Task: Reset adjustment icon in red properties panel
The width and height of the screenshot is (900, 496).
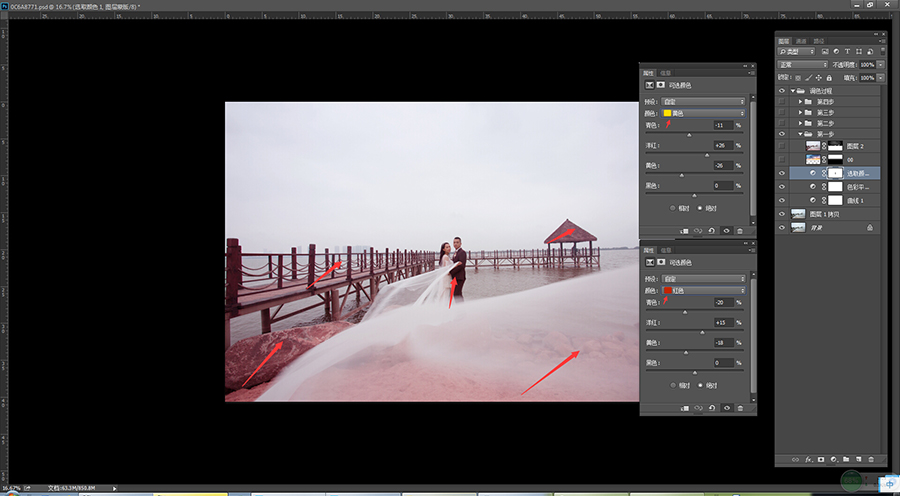Action: click(x=712, y=408)
